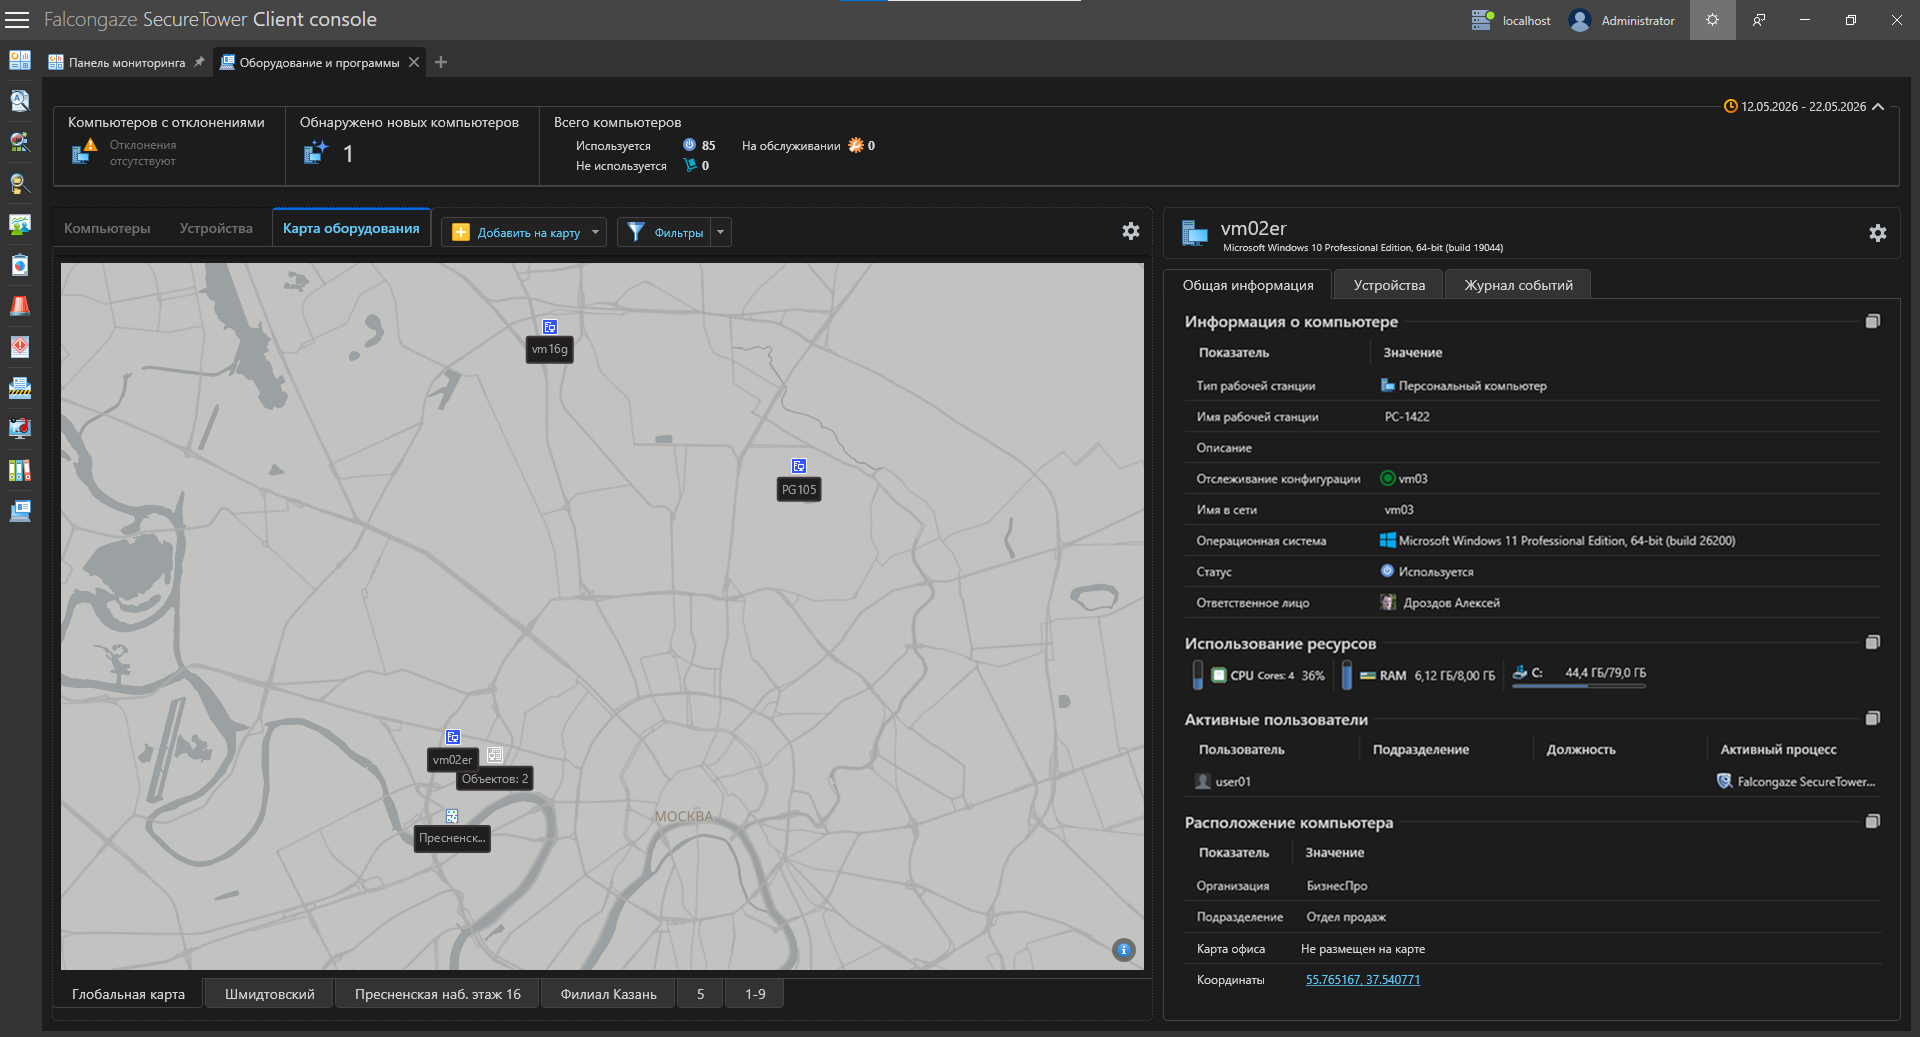Click the red siren alert sidebar icon
The width and height of the screenshot is (1920, 1037).
pos(20,306)
